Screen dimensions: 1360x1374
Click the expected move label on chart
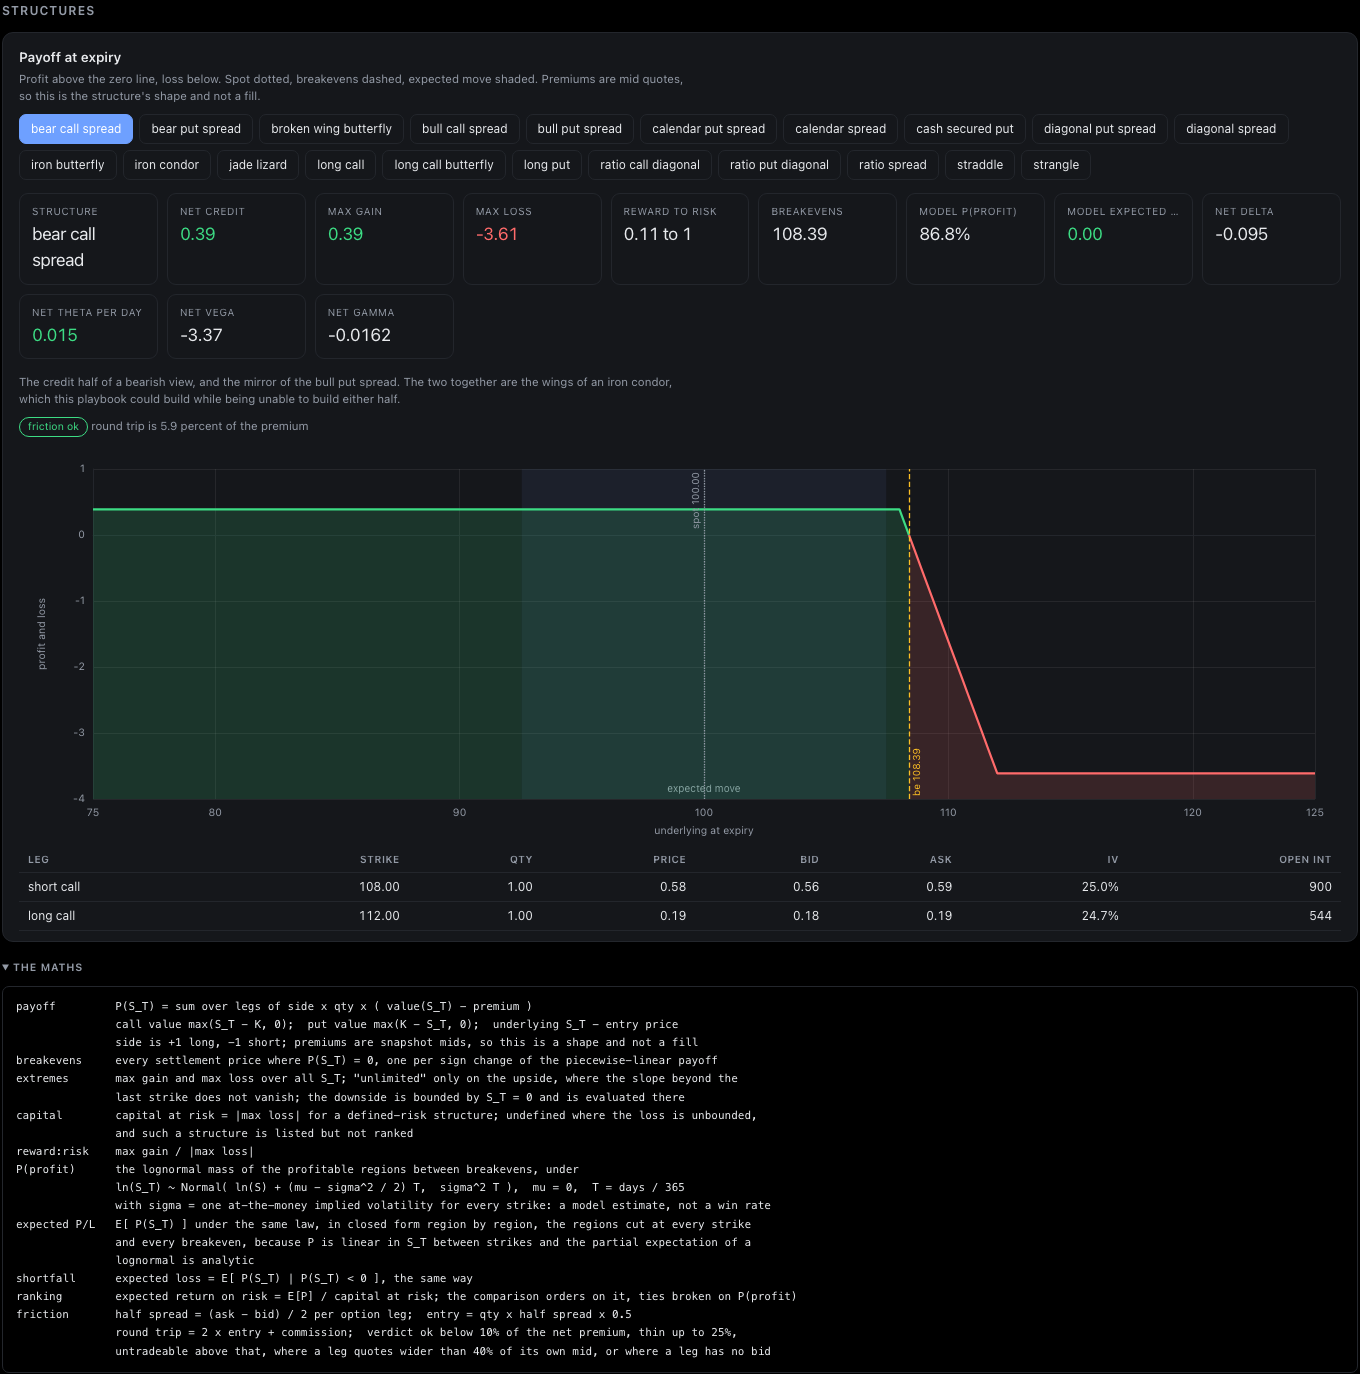[x=704, y=789]
